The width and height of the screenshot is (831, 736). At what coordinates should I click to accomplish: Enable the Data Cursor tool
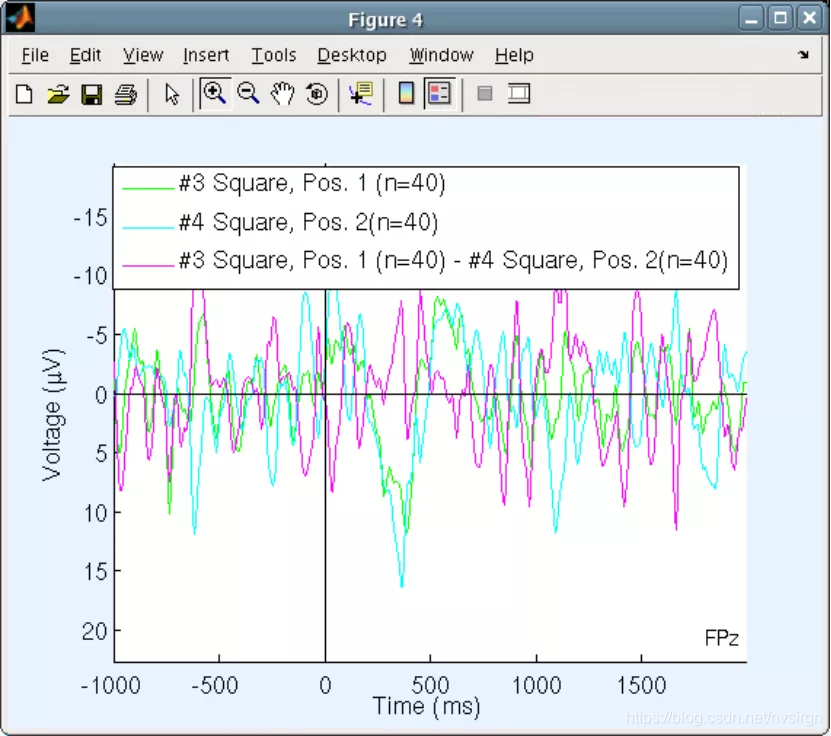(361, 94)
